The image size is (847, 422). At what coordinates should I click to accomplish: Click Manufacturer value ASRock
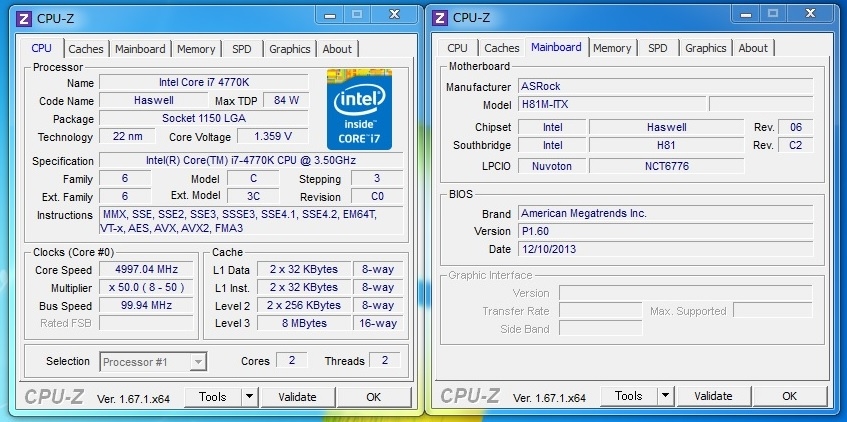click(x=666, y=86)
